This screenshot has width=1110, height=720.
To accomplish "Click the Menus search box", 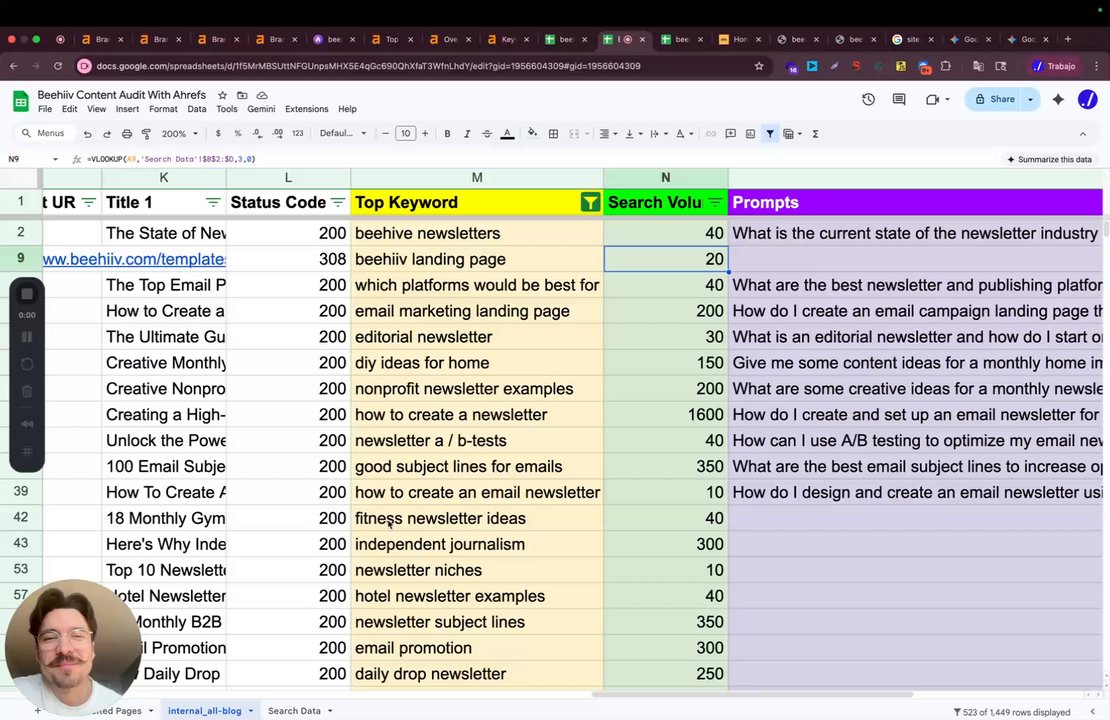I will tap(44, 133).
